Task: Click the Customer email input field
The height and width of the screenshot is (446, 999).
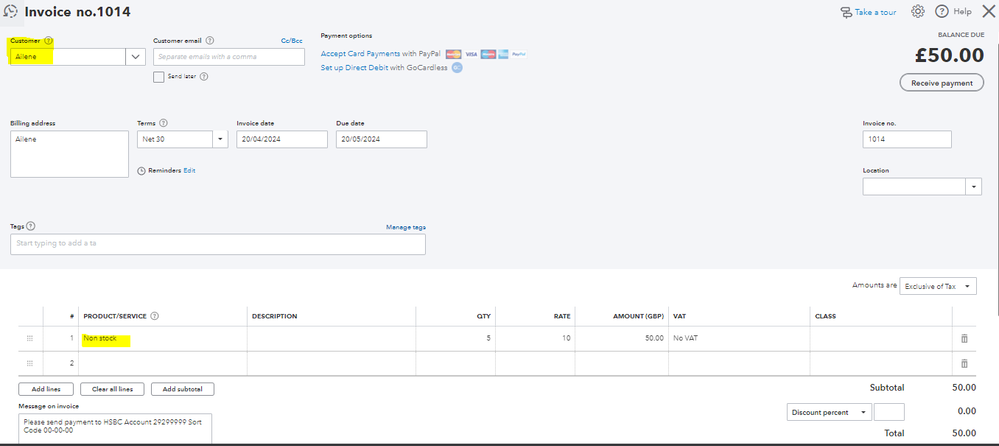Action: tap(229, 57)
